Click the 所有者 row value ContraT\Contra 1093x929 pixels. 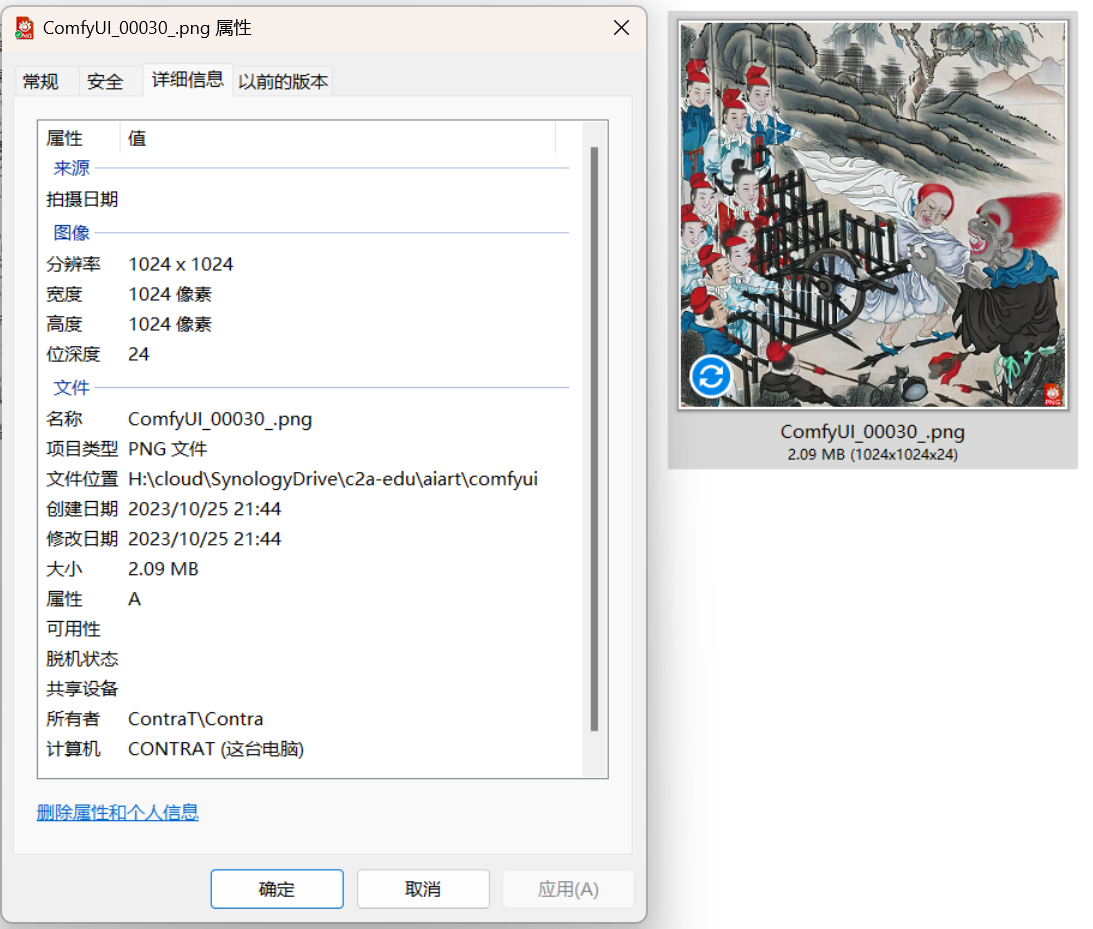coord(196,719)
